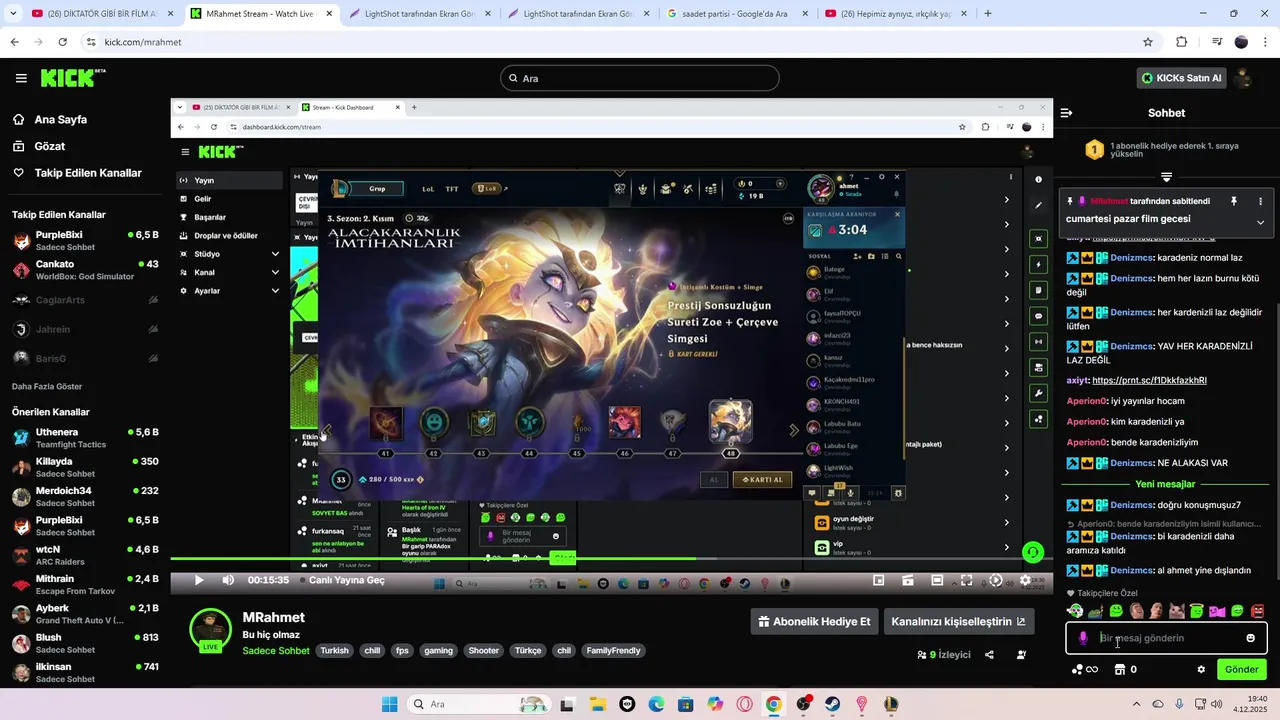The width and height of the screenshot is (1280, 720).
Task: Click the channel points infinity icon
Action: click(x=1085, y=669)
